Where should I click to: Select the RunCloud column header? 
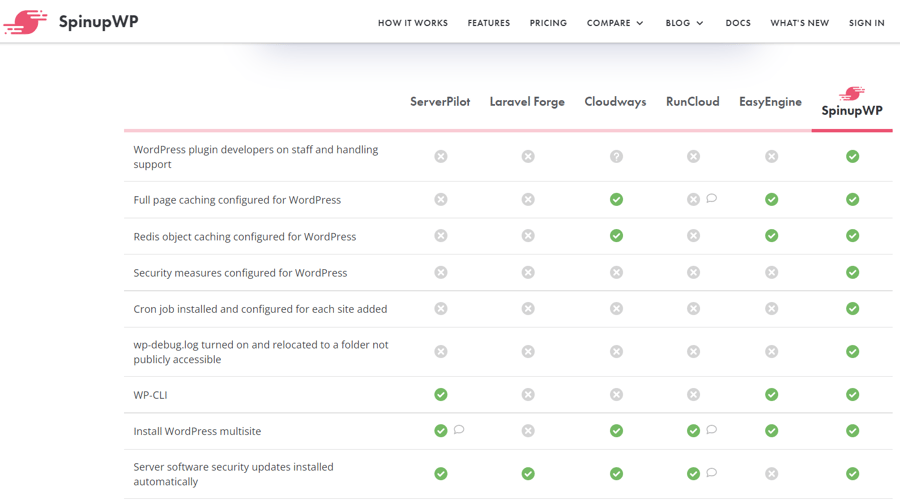(693, 102)
